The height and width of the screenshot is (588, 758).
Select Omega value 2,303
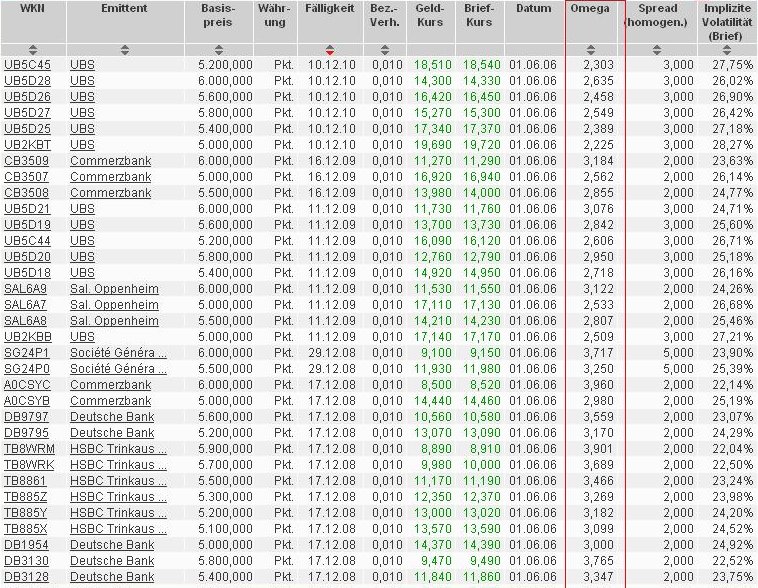598,65
